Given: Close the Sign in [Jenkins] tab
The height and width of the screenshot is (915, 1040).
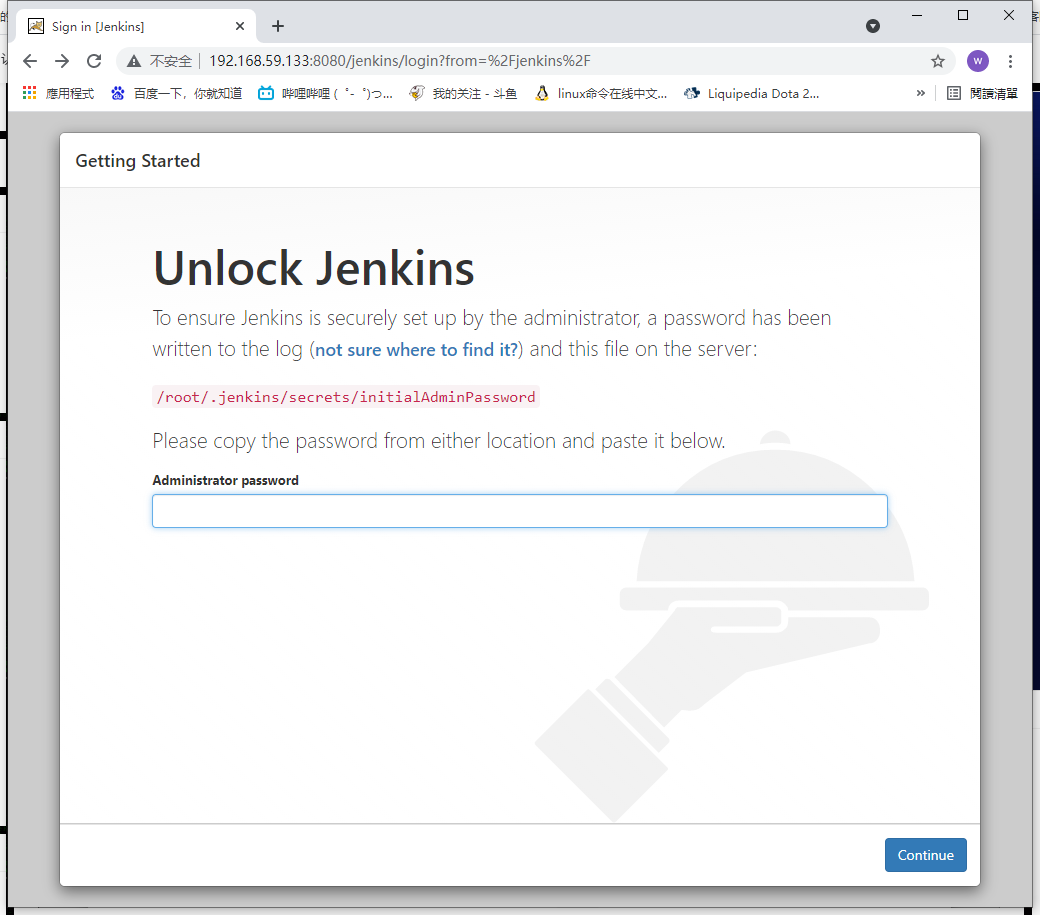Looking at the screenshot, I should [240, 26].
